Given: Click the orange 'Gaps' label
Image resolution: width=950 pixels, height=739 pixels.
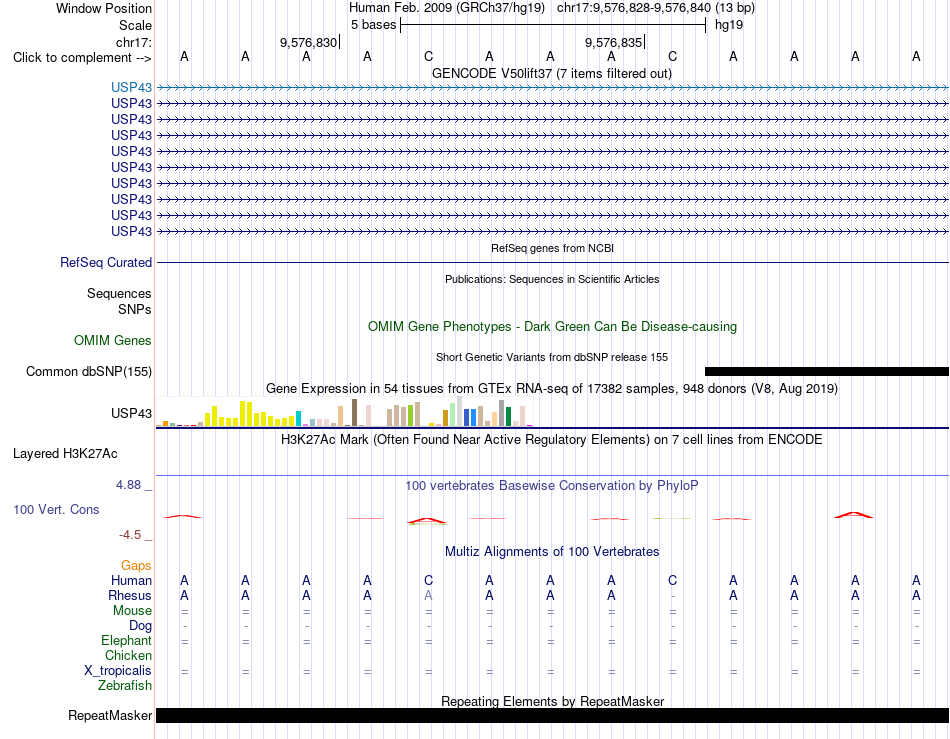Looking at the screenshot, I should click(x=136, y=565).
